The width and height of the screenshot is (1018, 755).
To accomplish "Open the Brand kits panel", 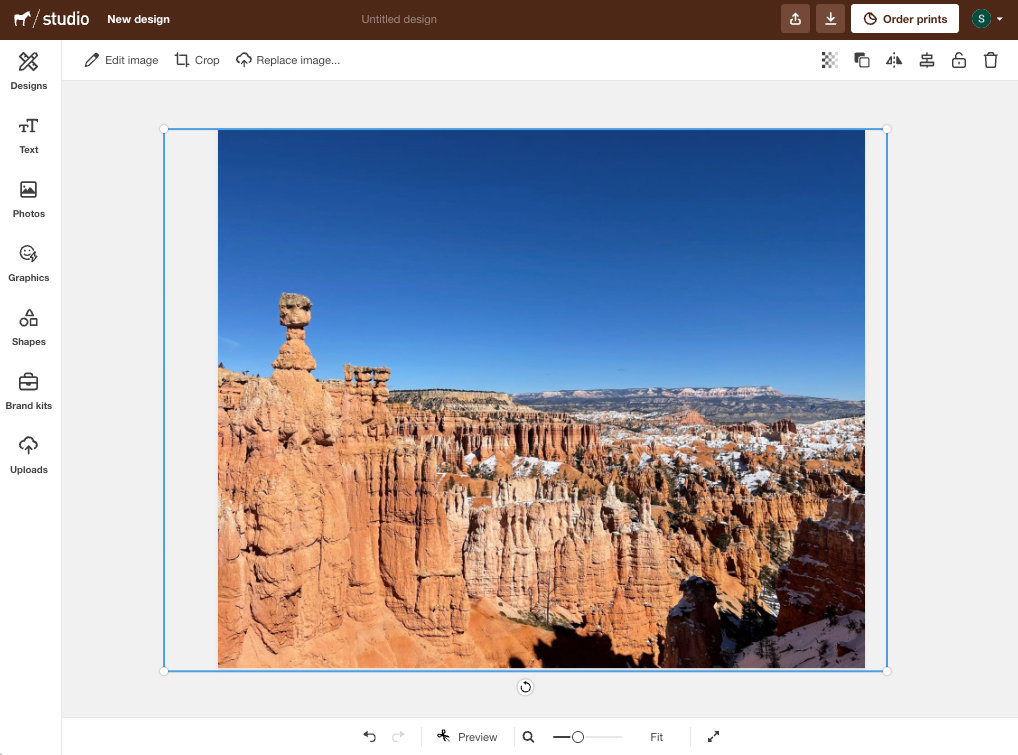I will (x=28, y=390).
